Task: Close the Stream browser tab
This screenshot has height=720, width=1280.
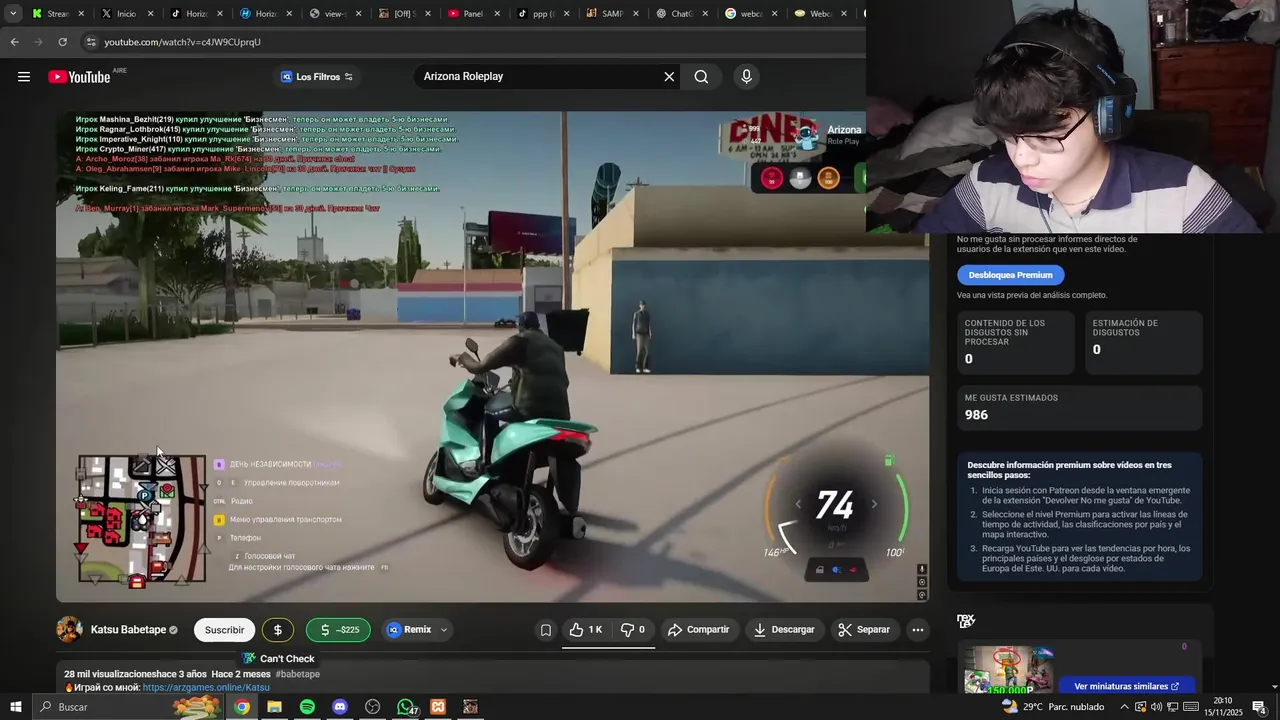Action: [82, 14]
